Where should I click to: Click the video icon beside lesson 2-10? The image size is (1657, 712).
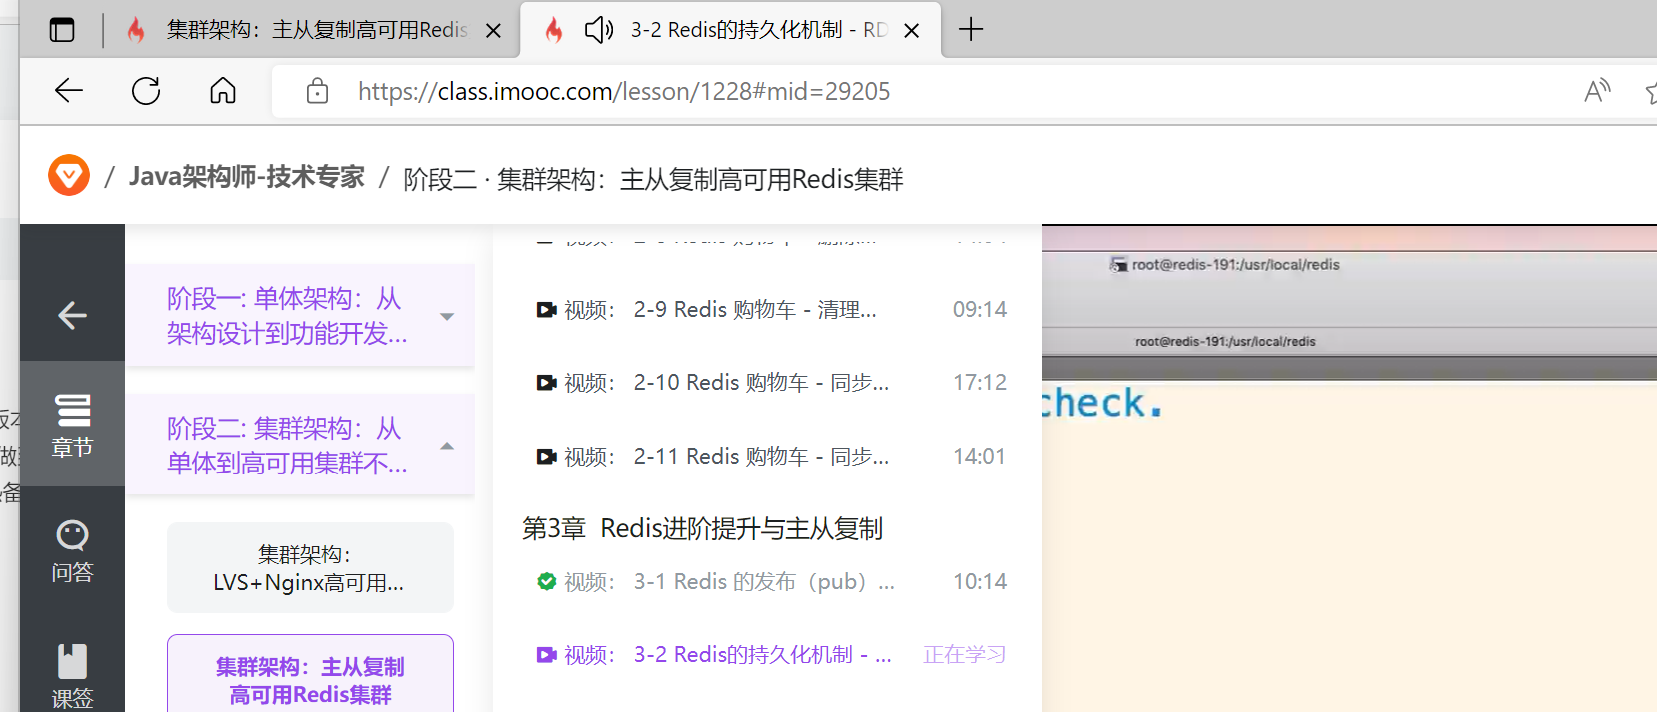click(x=546, y=383)
